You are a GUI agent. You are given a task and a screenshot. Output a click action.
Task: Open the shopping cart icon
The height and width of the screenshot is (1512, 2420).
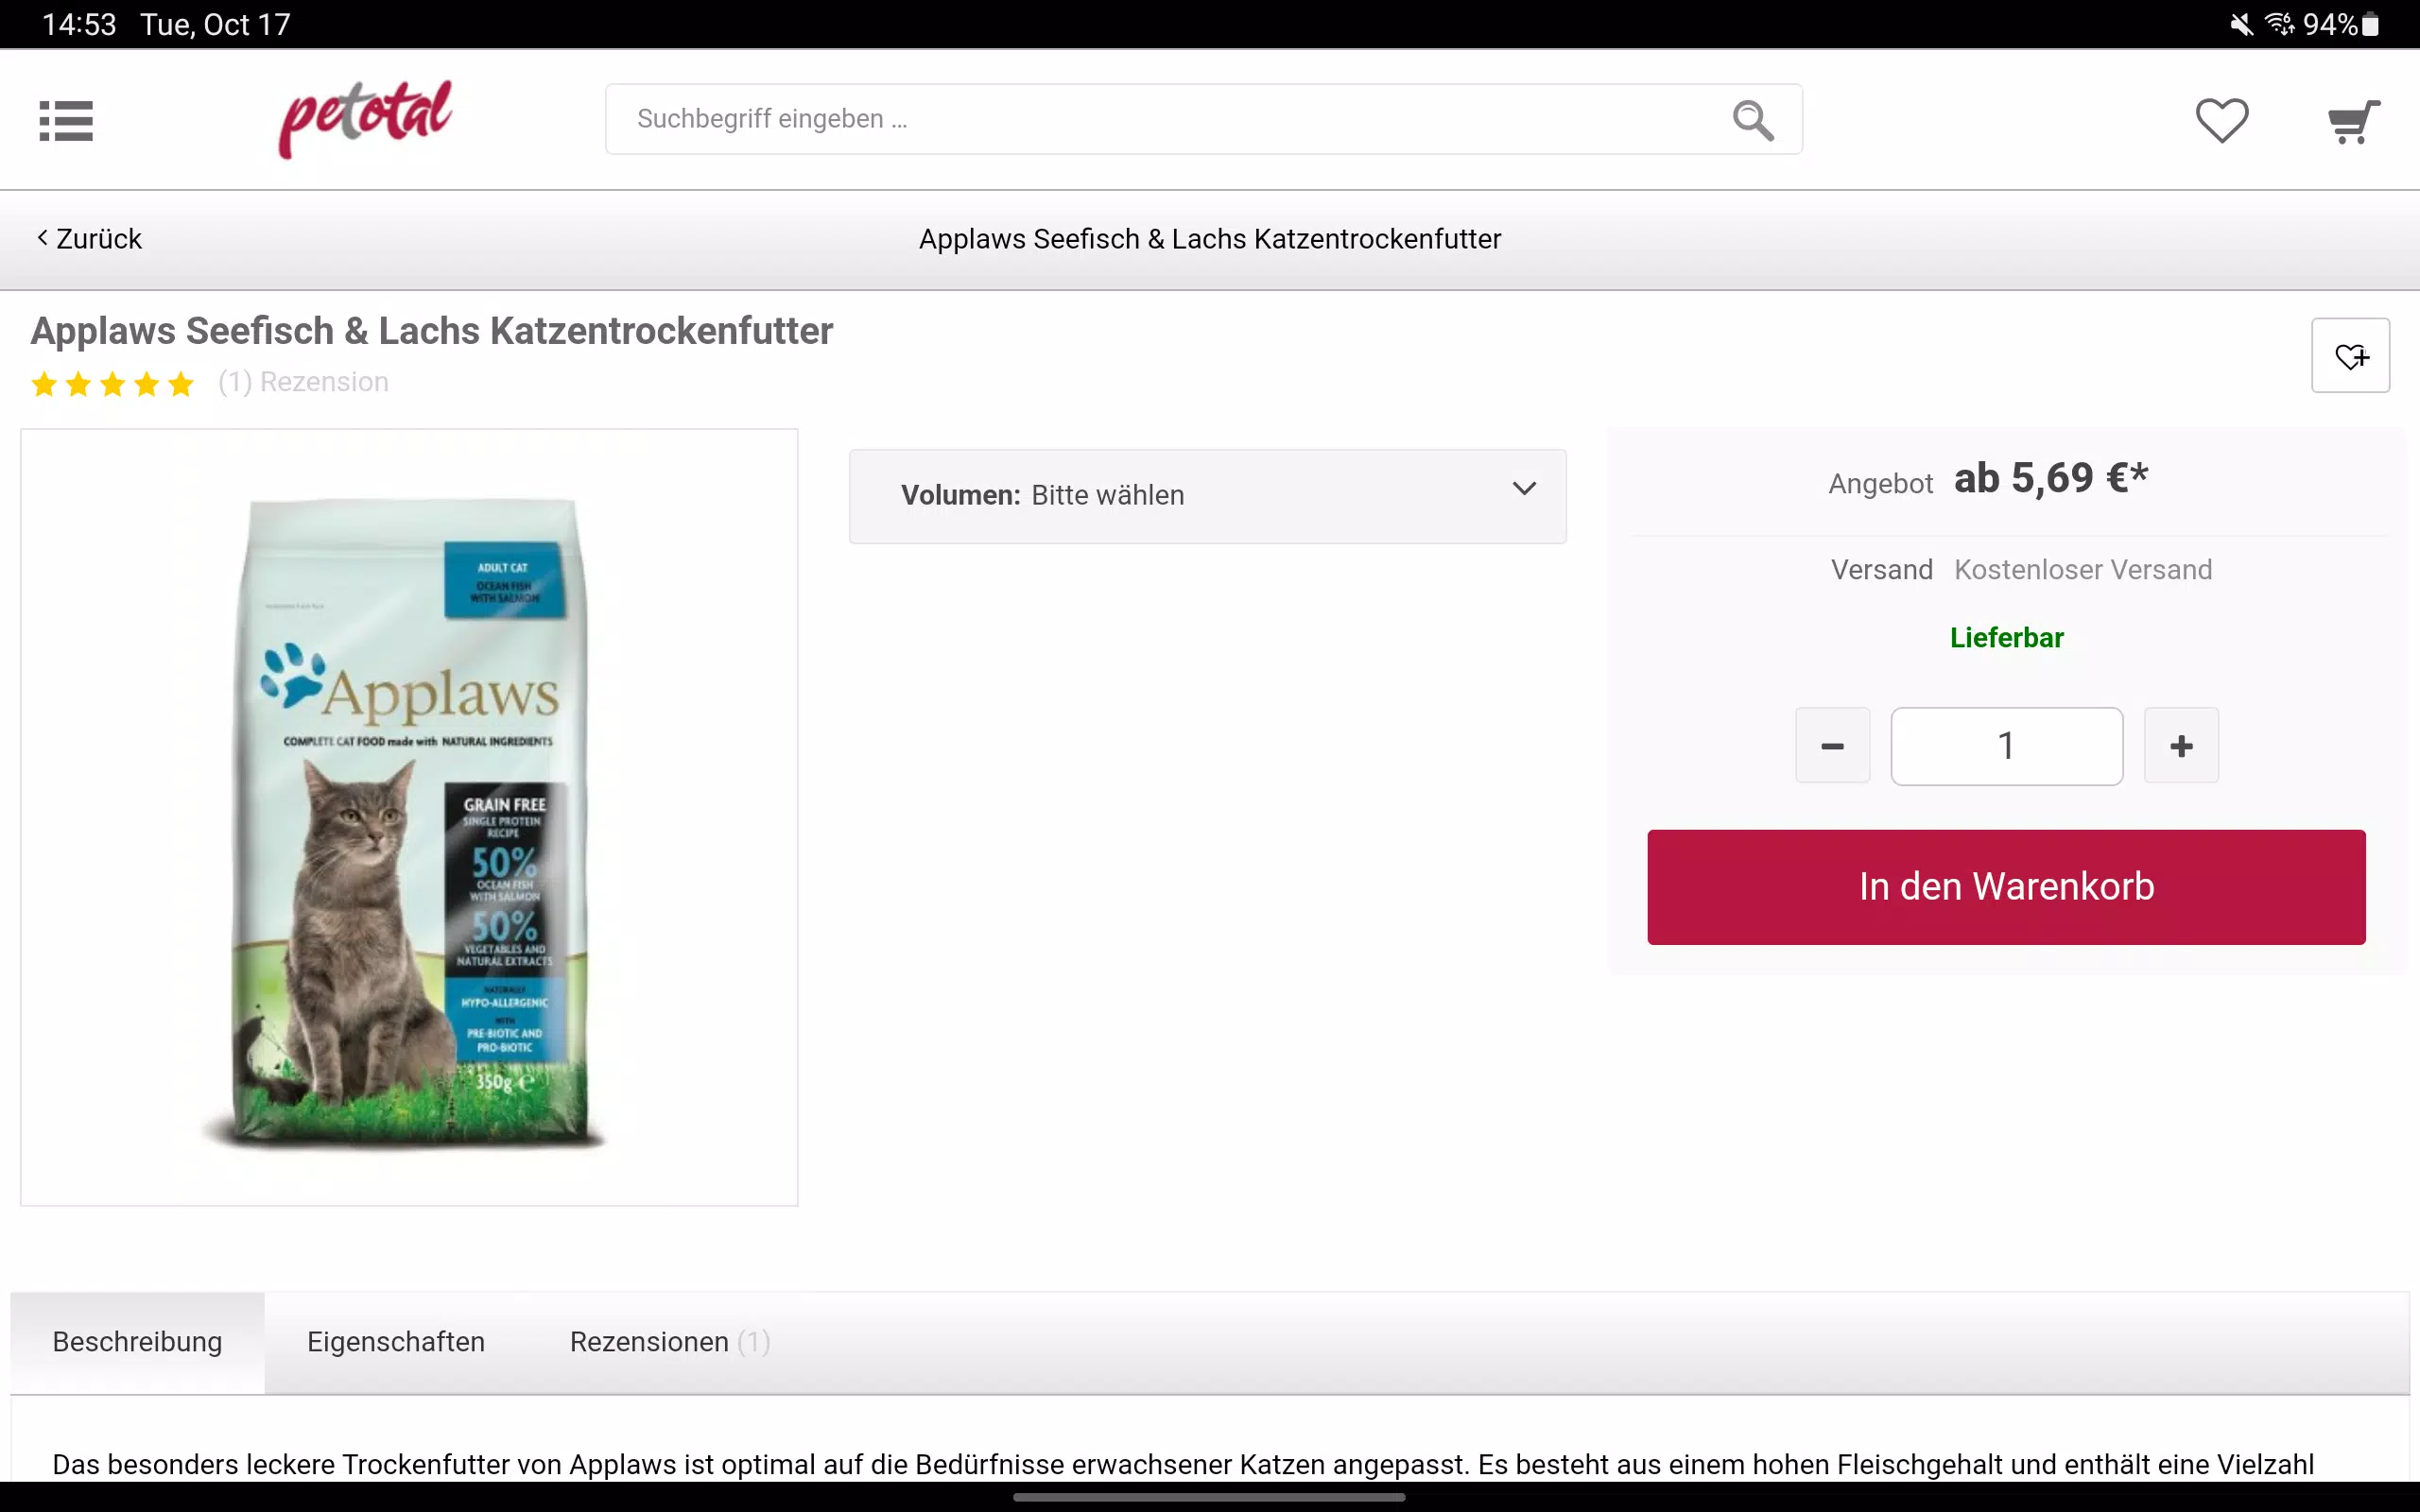pyautogui.click(x=2353, y=122)
